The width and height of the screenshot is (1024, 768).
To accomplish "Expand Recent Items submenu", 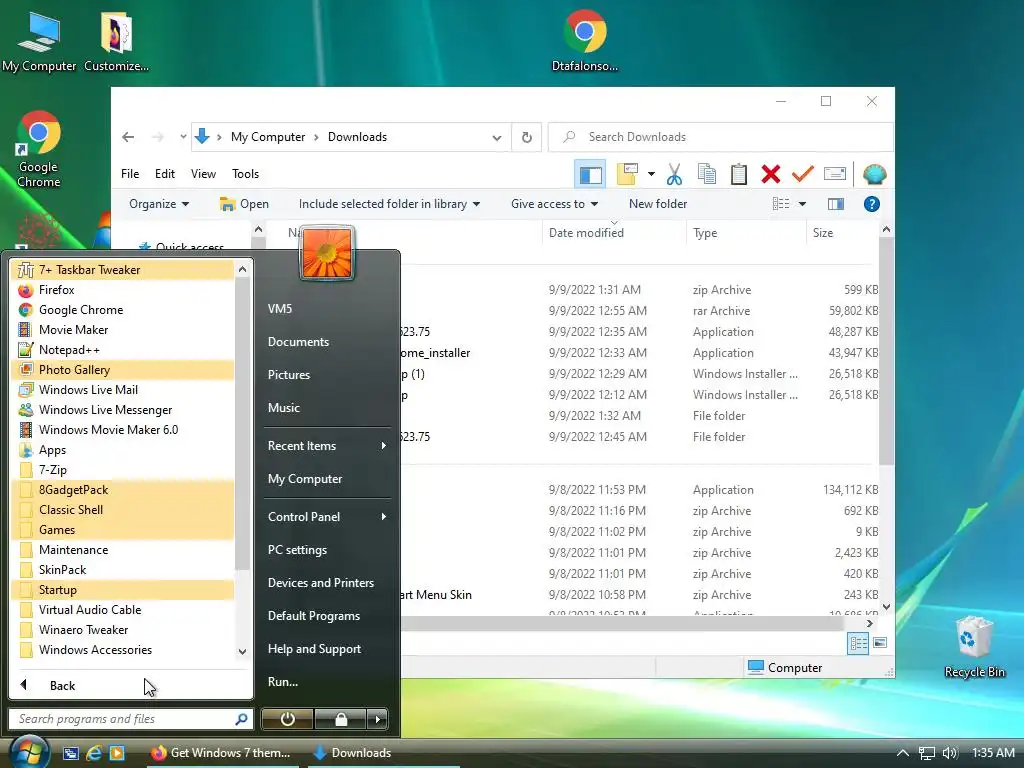I will click(x=327, y=446).
